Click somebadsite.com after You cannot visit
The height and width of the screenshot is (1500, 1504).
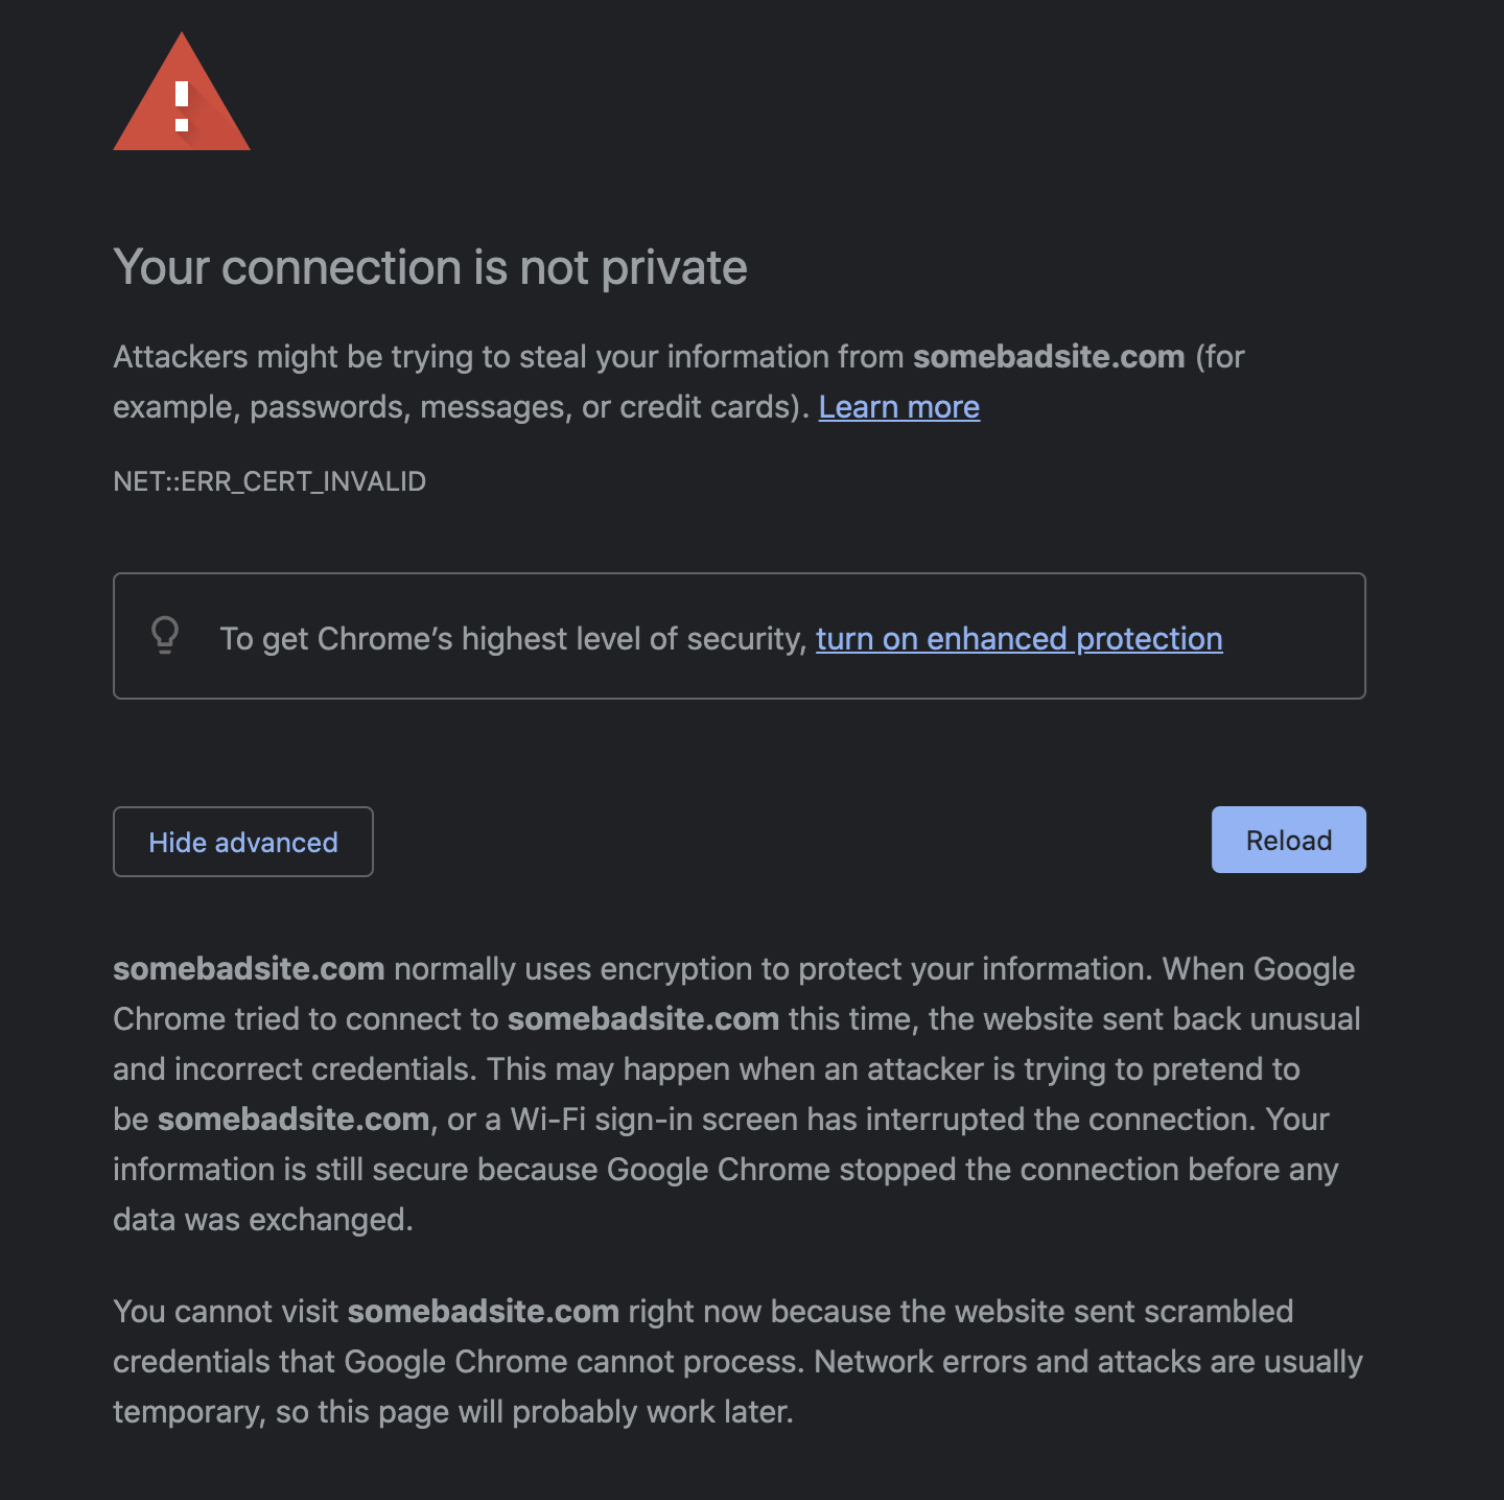point(483,1311)
